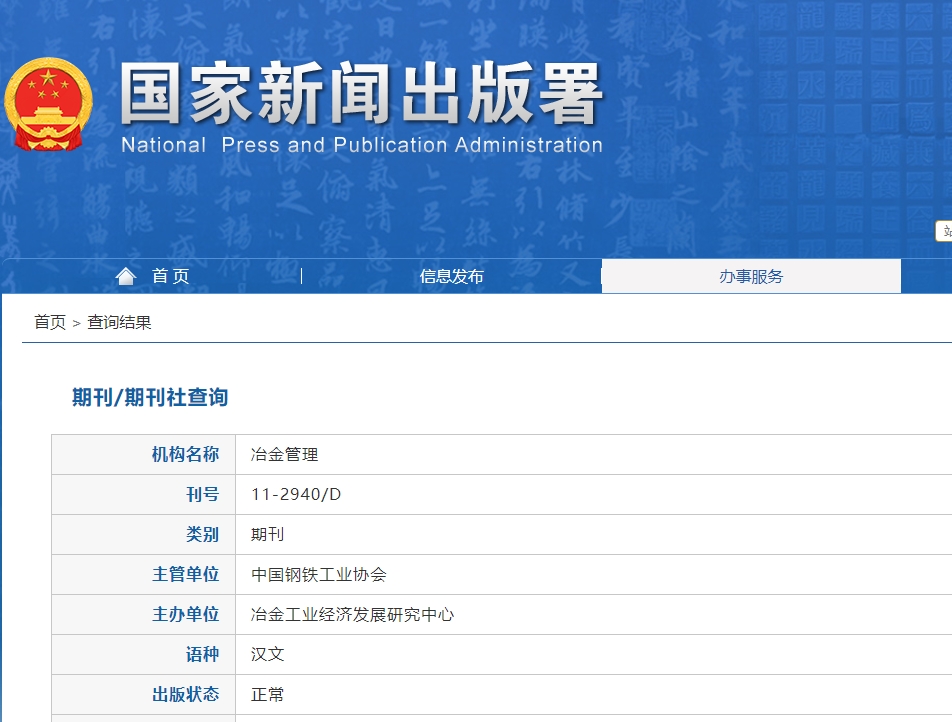Select the 主管单位 label cell
Image resolution: width=952 pixels, height=722 pixels.
coord(144,574)
